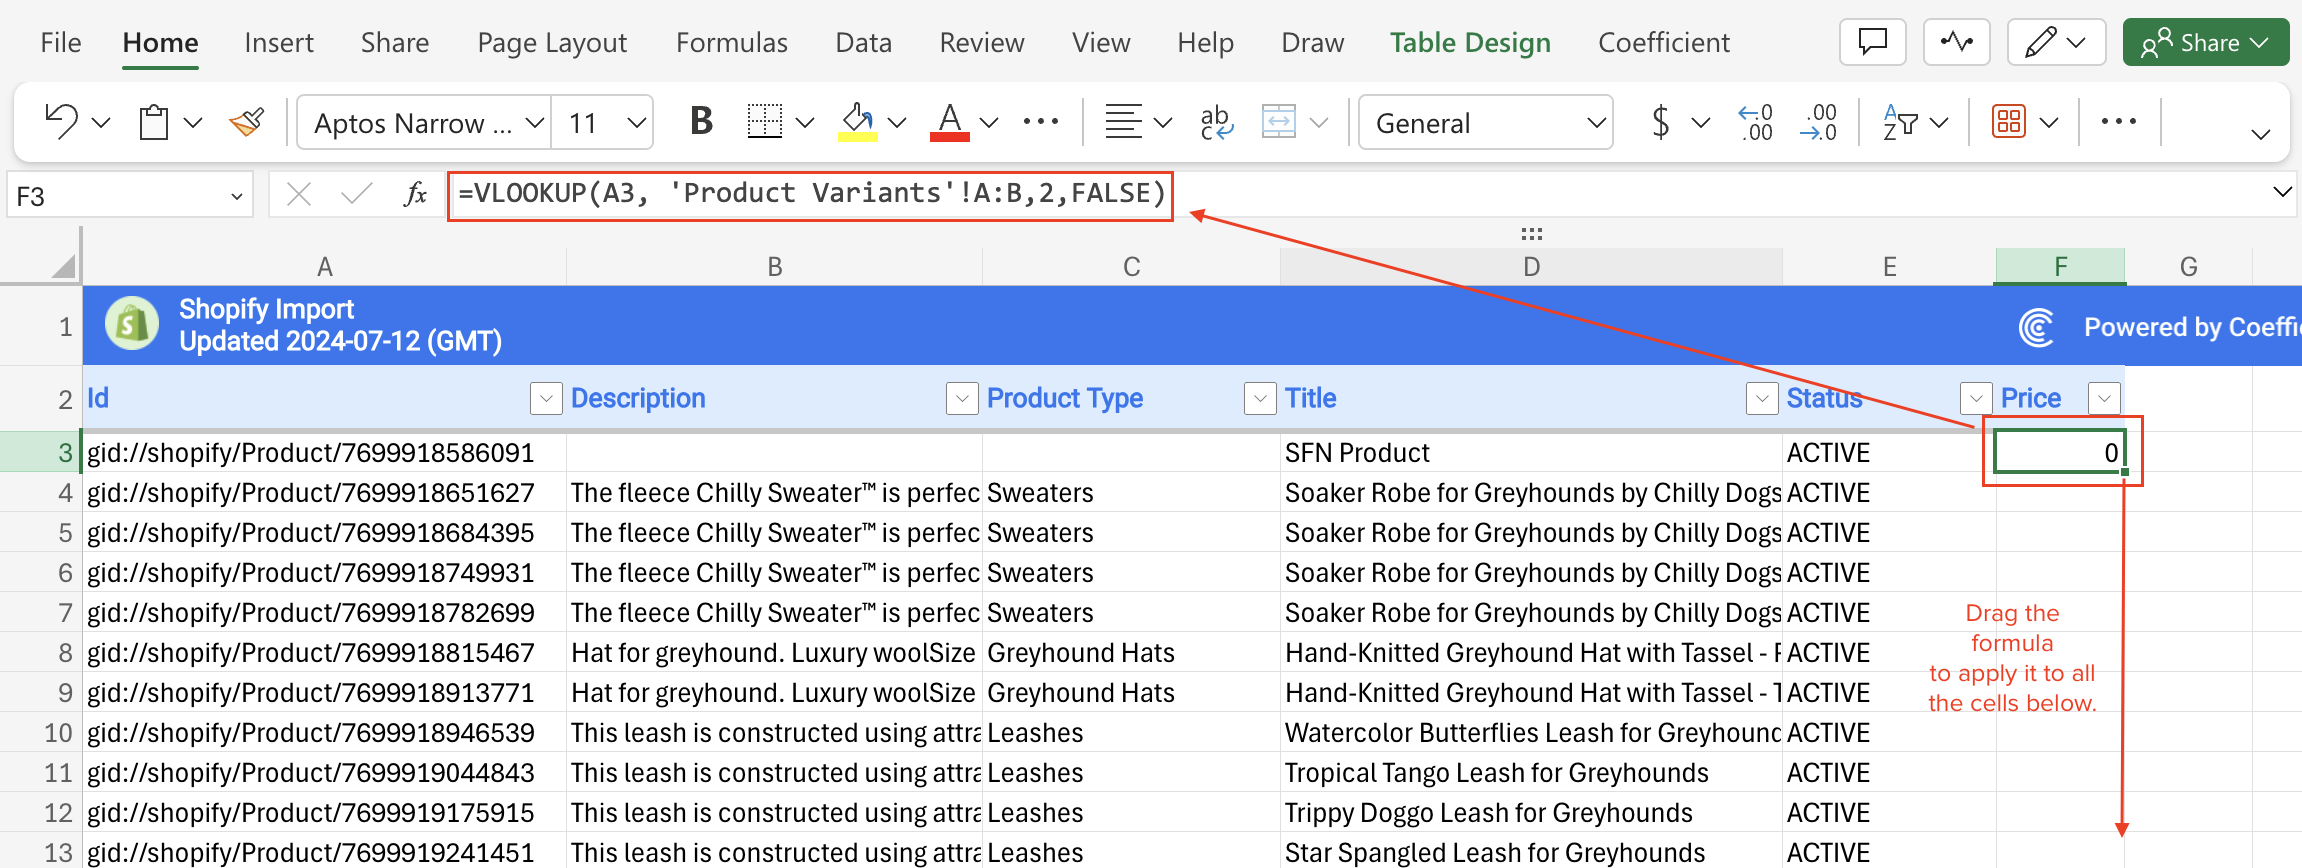This screenshot has height=868, width=2302.
Task: Open the Paste options dropdown arrow
Action: (193, 123)
